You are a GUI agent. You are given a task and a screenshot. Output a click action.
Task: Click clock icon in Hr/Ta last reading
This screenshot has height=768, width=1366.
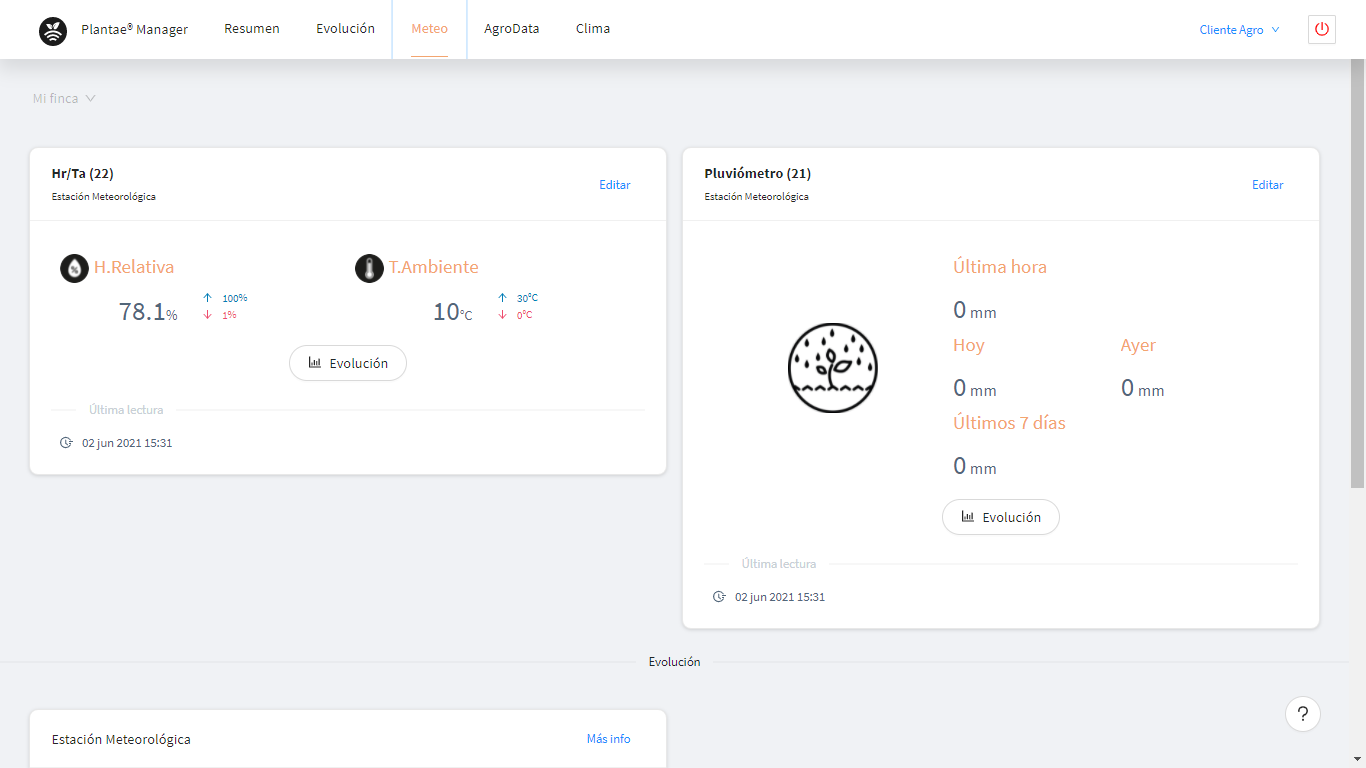click(x=66, y=443)
